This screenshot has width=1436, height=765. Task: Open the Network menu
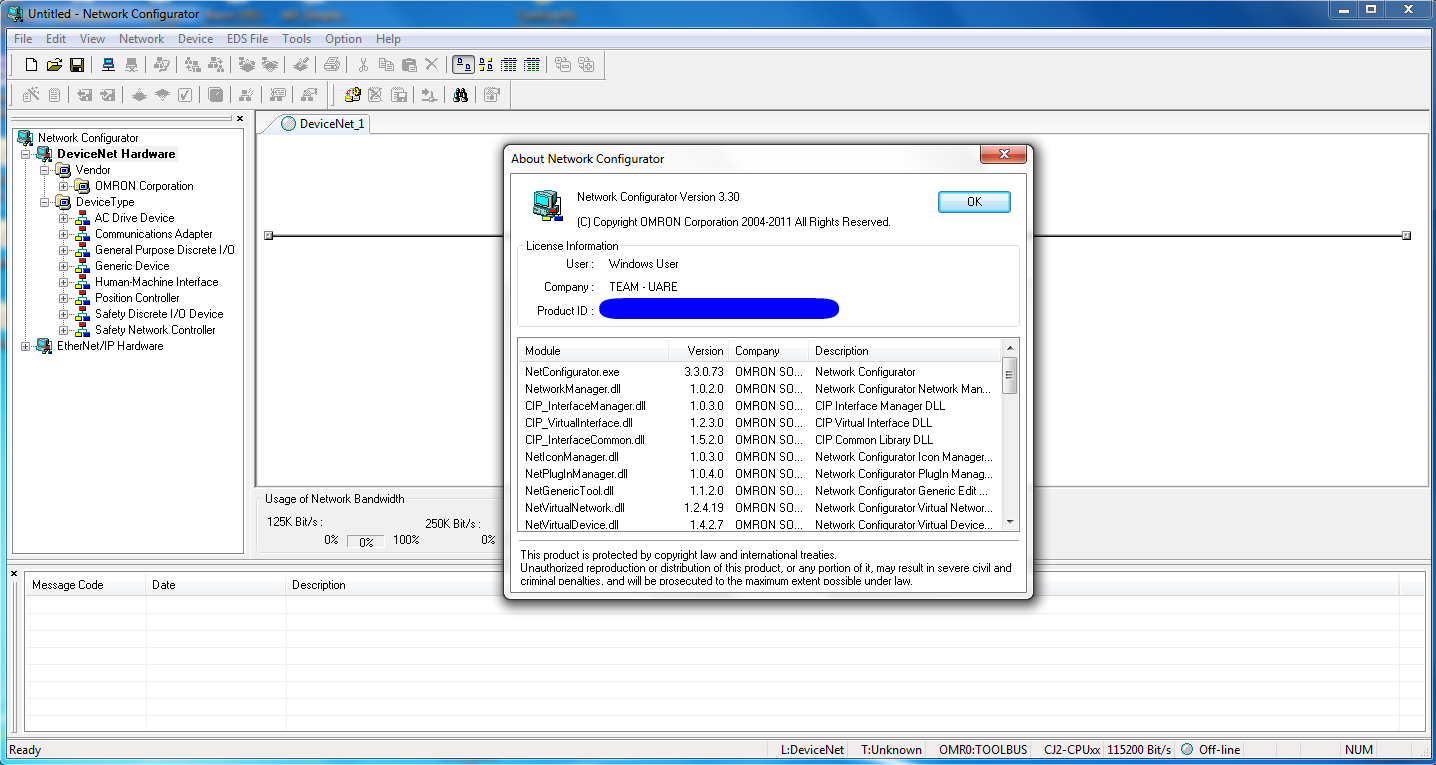click(x=141, y=39)
